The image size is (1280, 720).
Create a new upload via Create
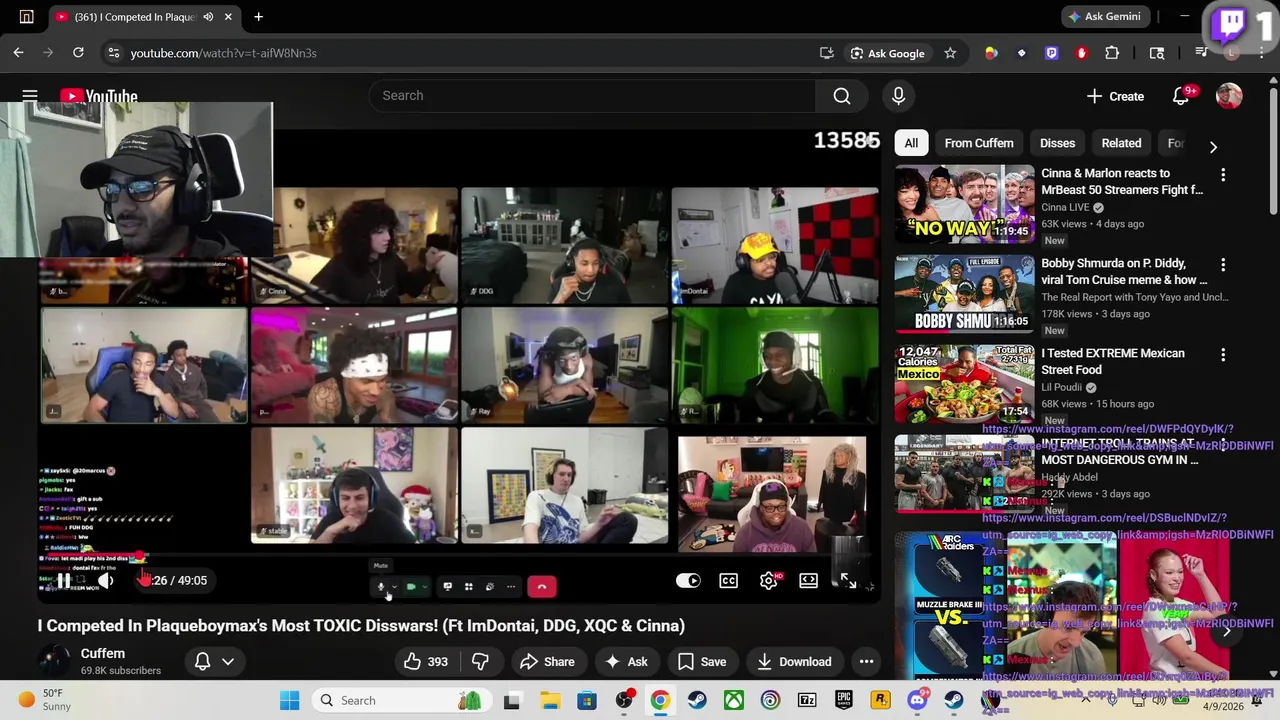(x=1115, y=96)
